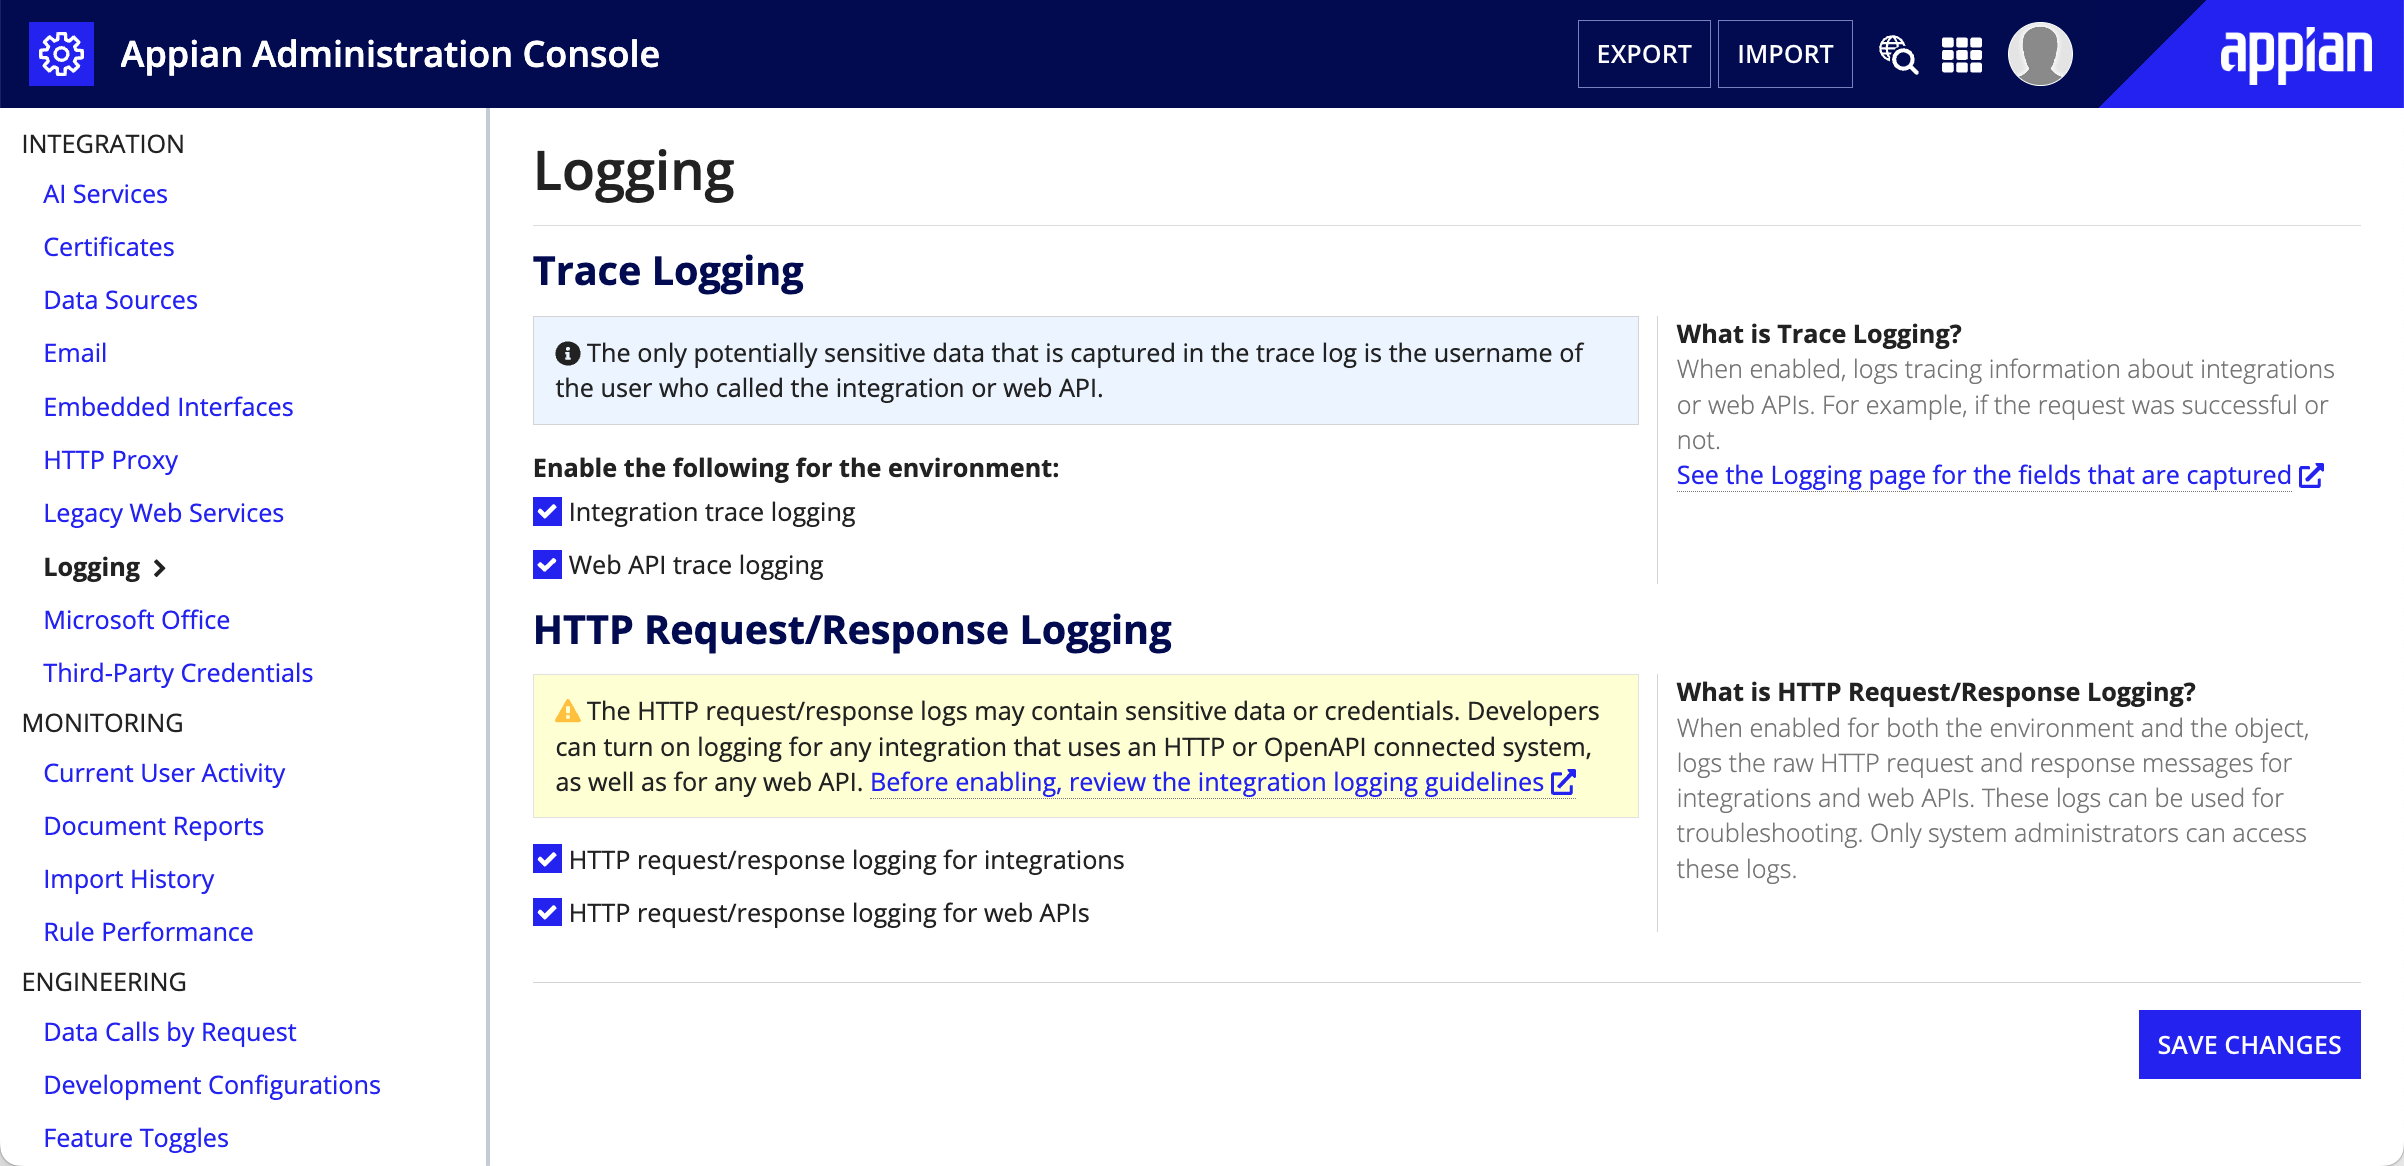Click the Administration Console gear icon
Viewport: 2404px width, 1166px height.
click(x=61, y=54)
